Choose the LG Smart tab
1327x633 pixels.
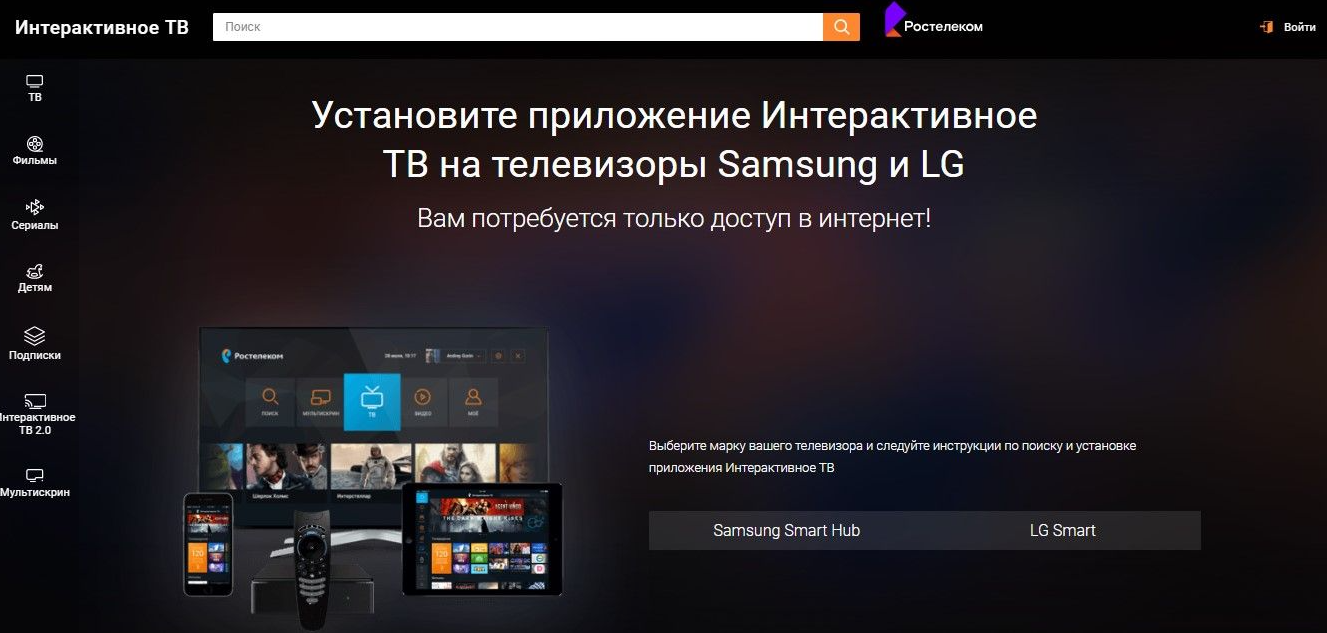[1062, 531]
